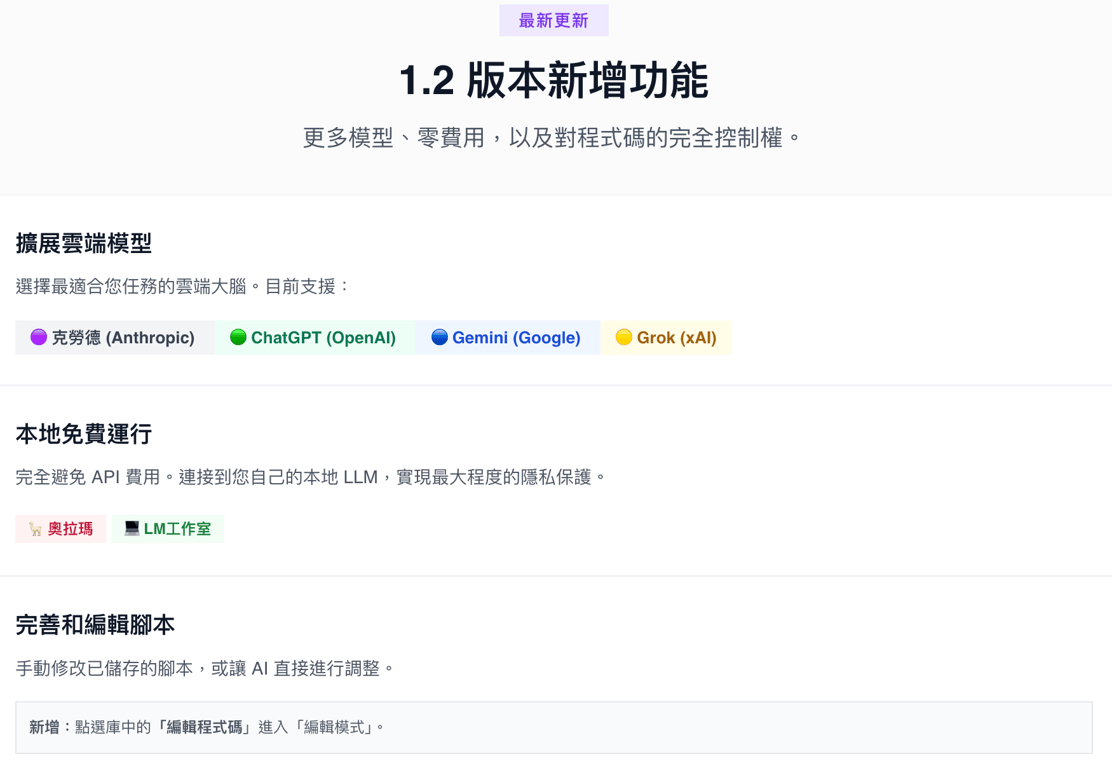This screenshot has height=768, width=1112.
Task: Click the purple circle icon beside 克勞德
Action: pyautogui.click(x=38, y=338)
